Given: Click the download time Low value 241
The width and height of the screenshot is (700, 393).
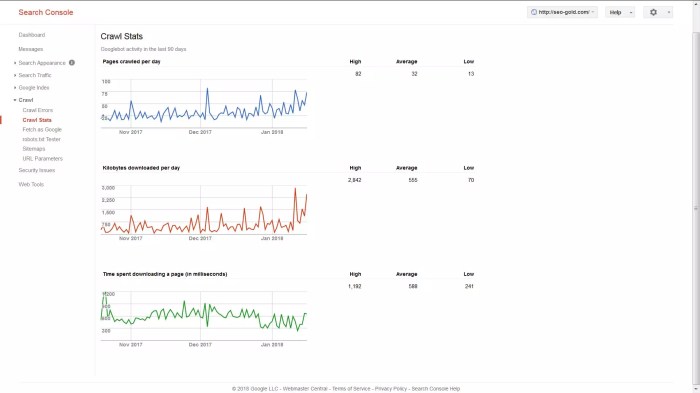Looking at the screenshot, I should [x=469, y=286].
